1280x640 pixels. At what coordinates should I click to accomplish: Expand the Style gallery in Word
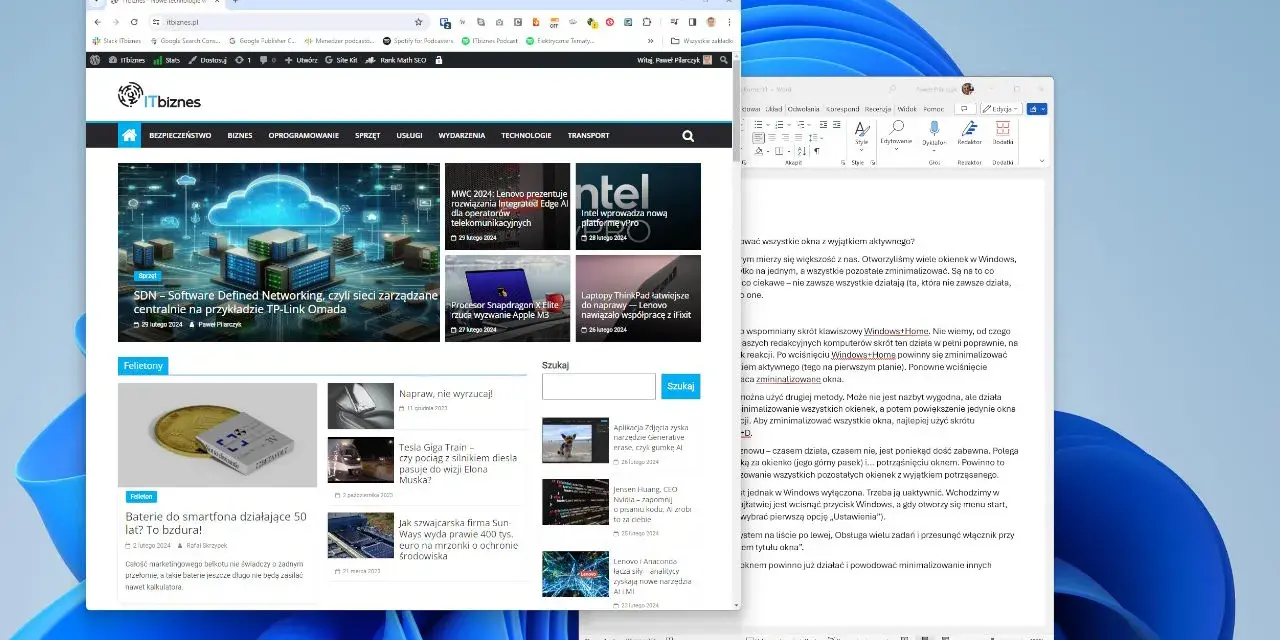click(x=861, y=150)
